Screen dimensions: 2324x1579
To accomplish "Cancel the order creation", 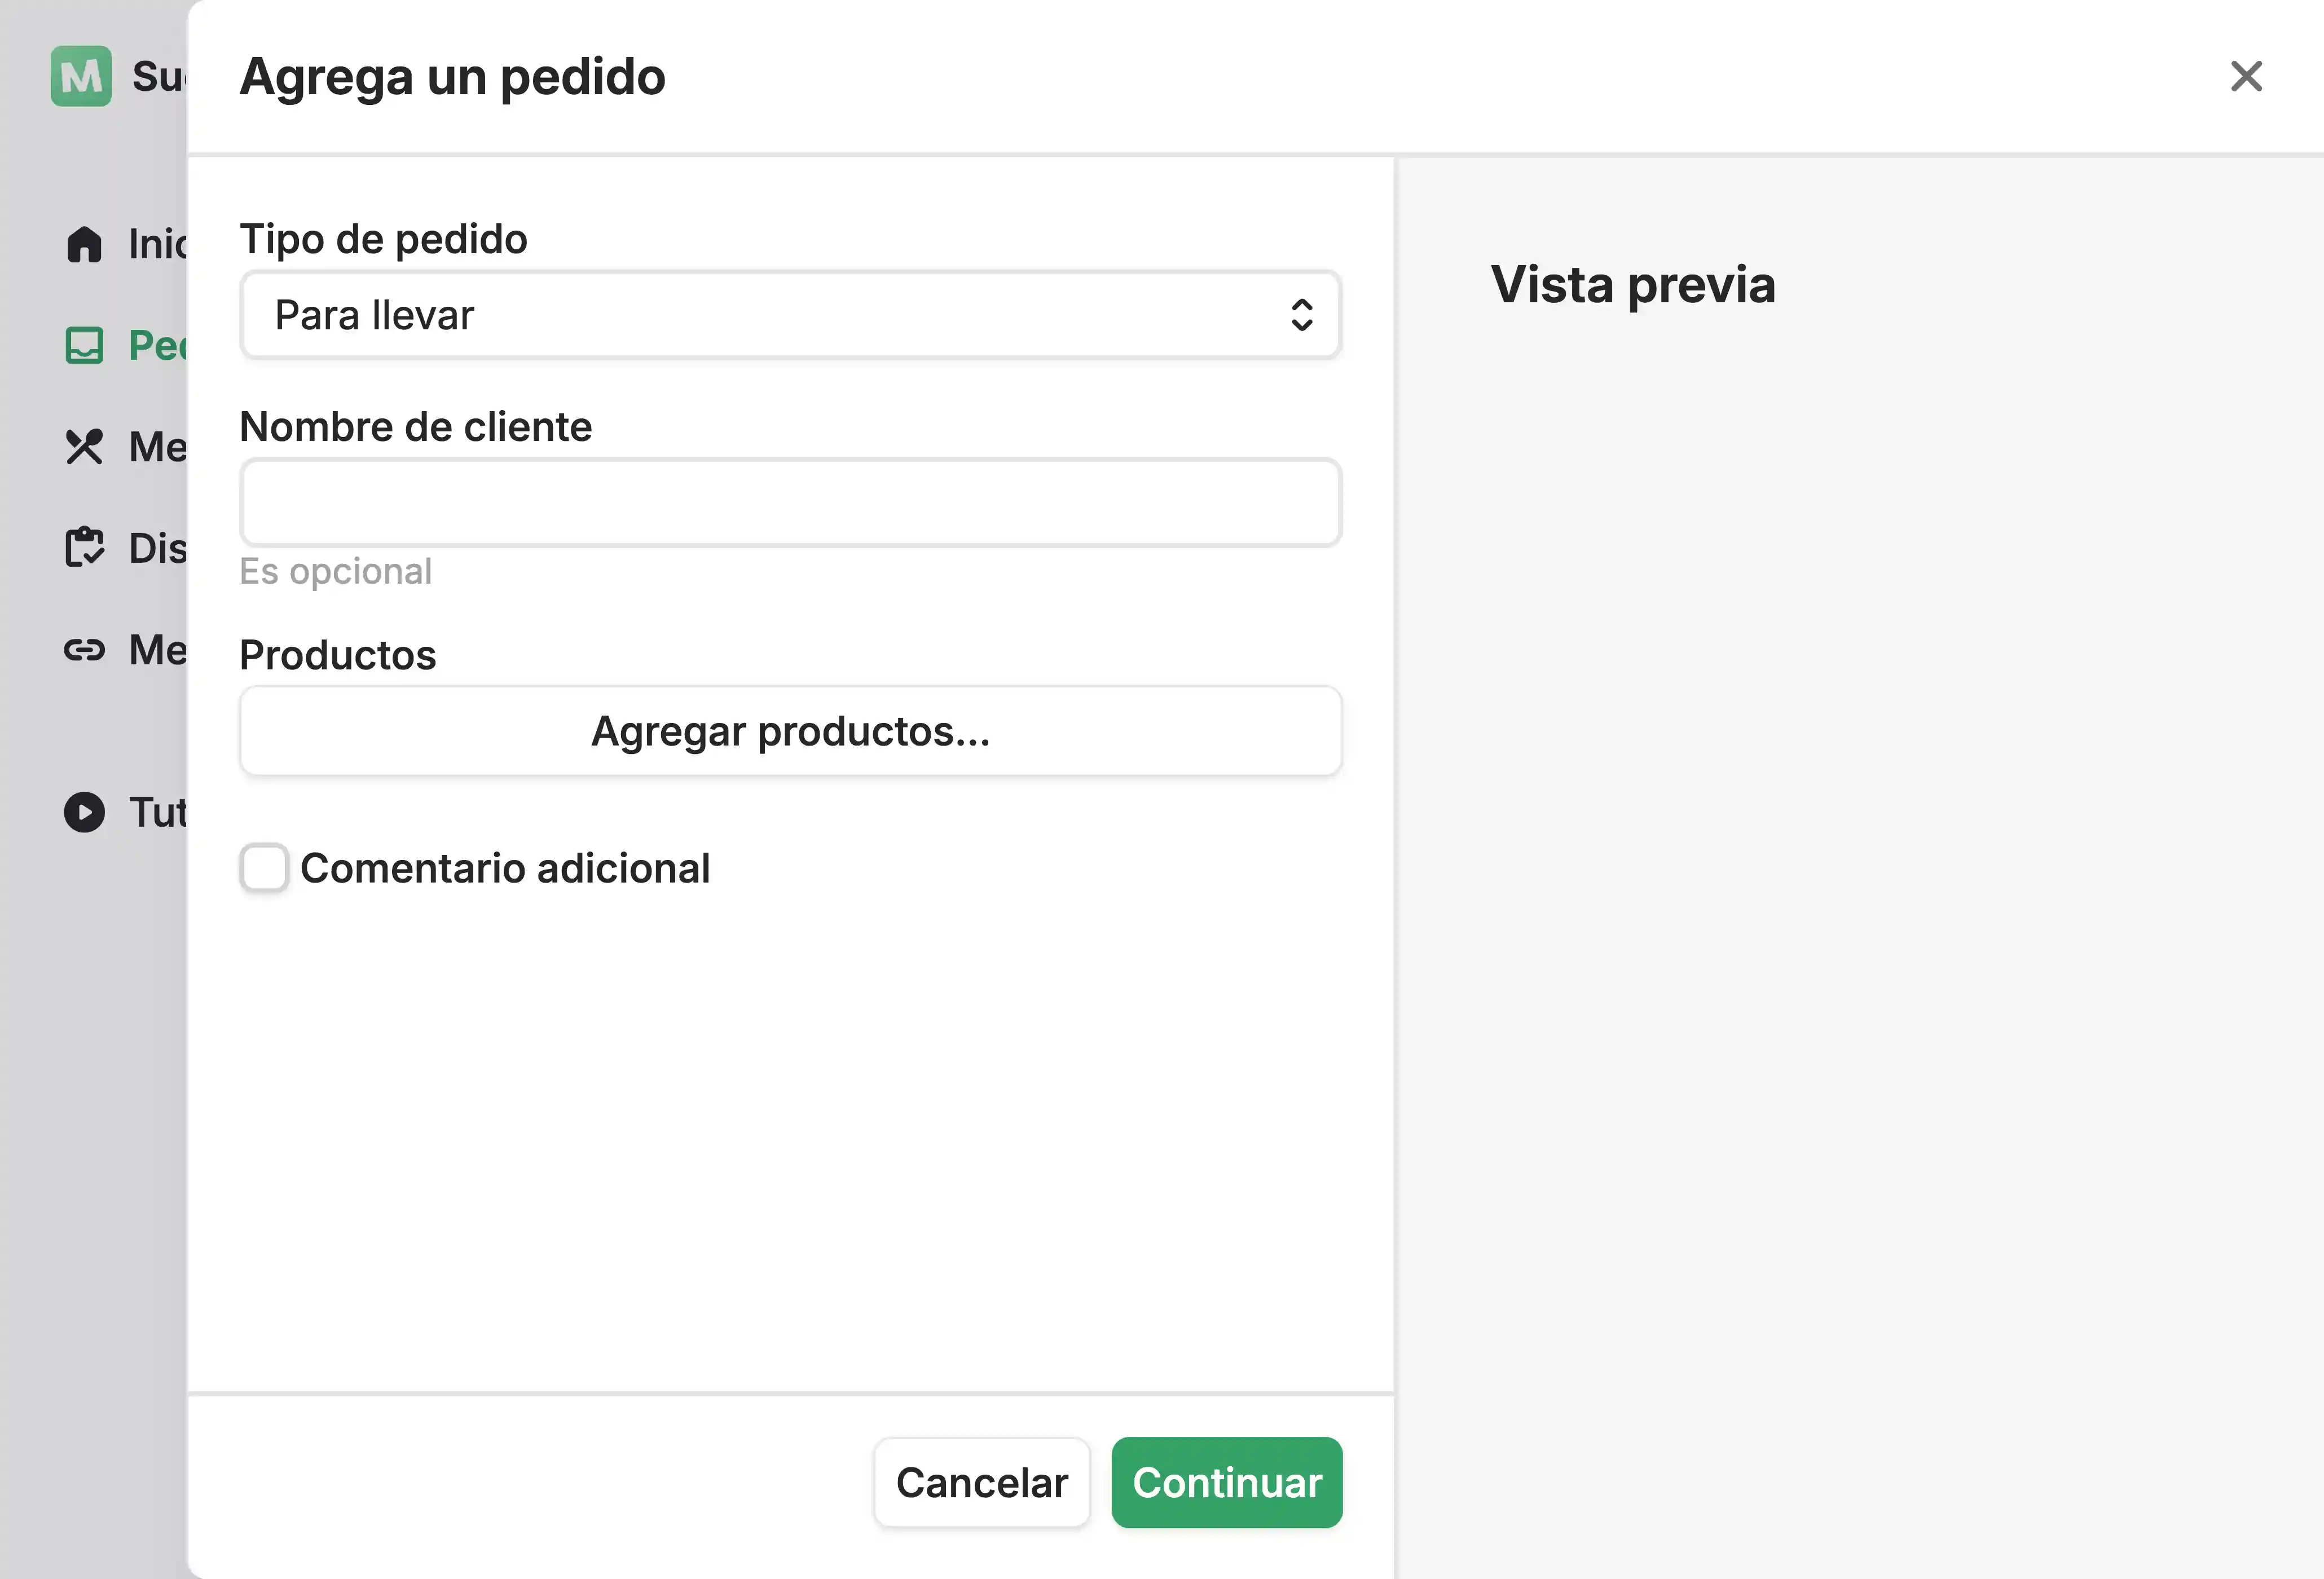I will (981, 1483).
